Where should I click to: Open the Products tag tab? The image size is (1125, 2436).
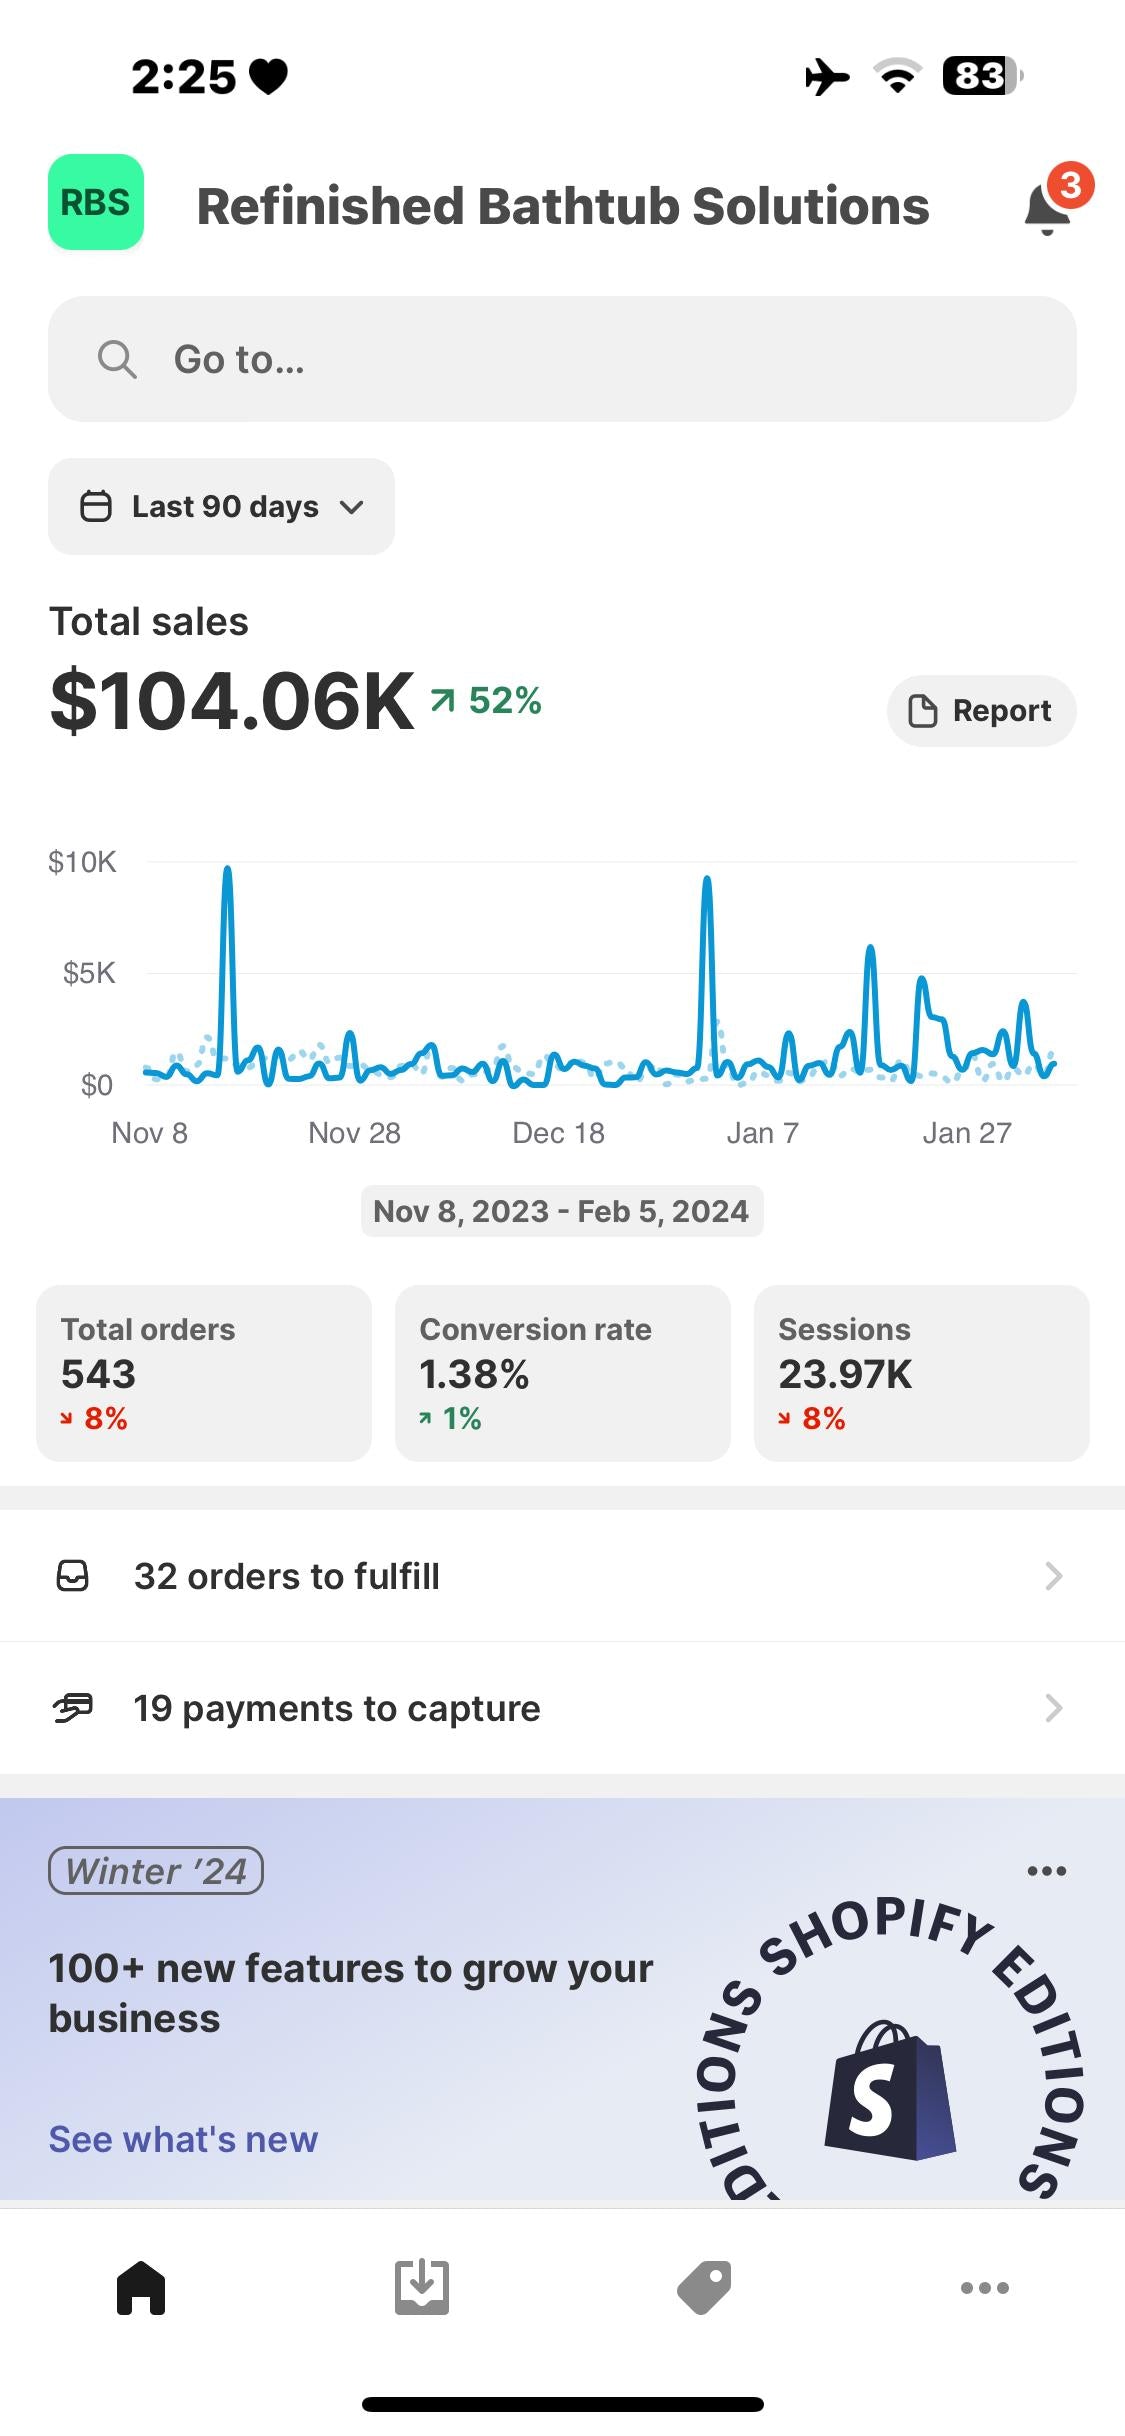[704, 2286]
